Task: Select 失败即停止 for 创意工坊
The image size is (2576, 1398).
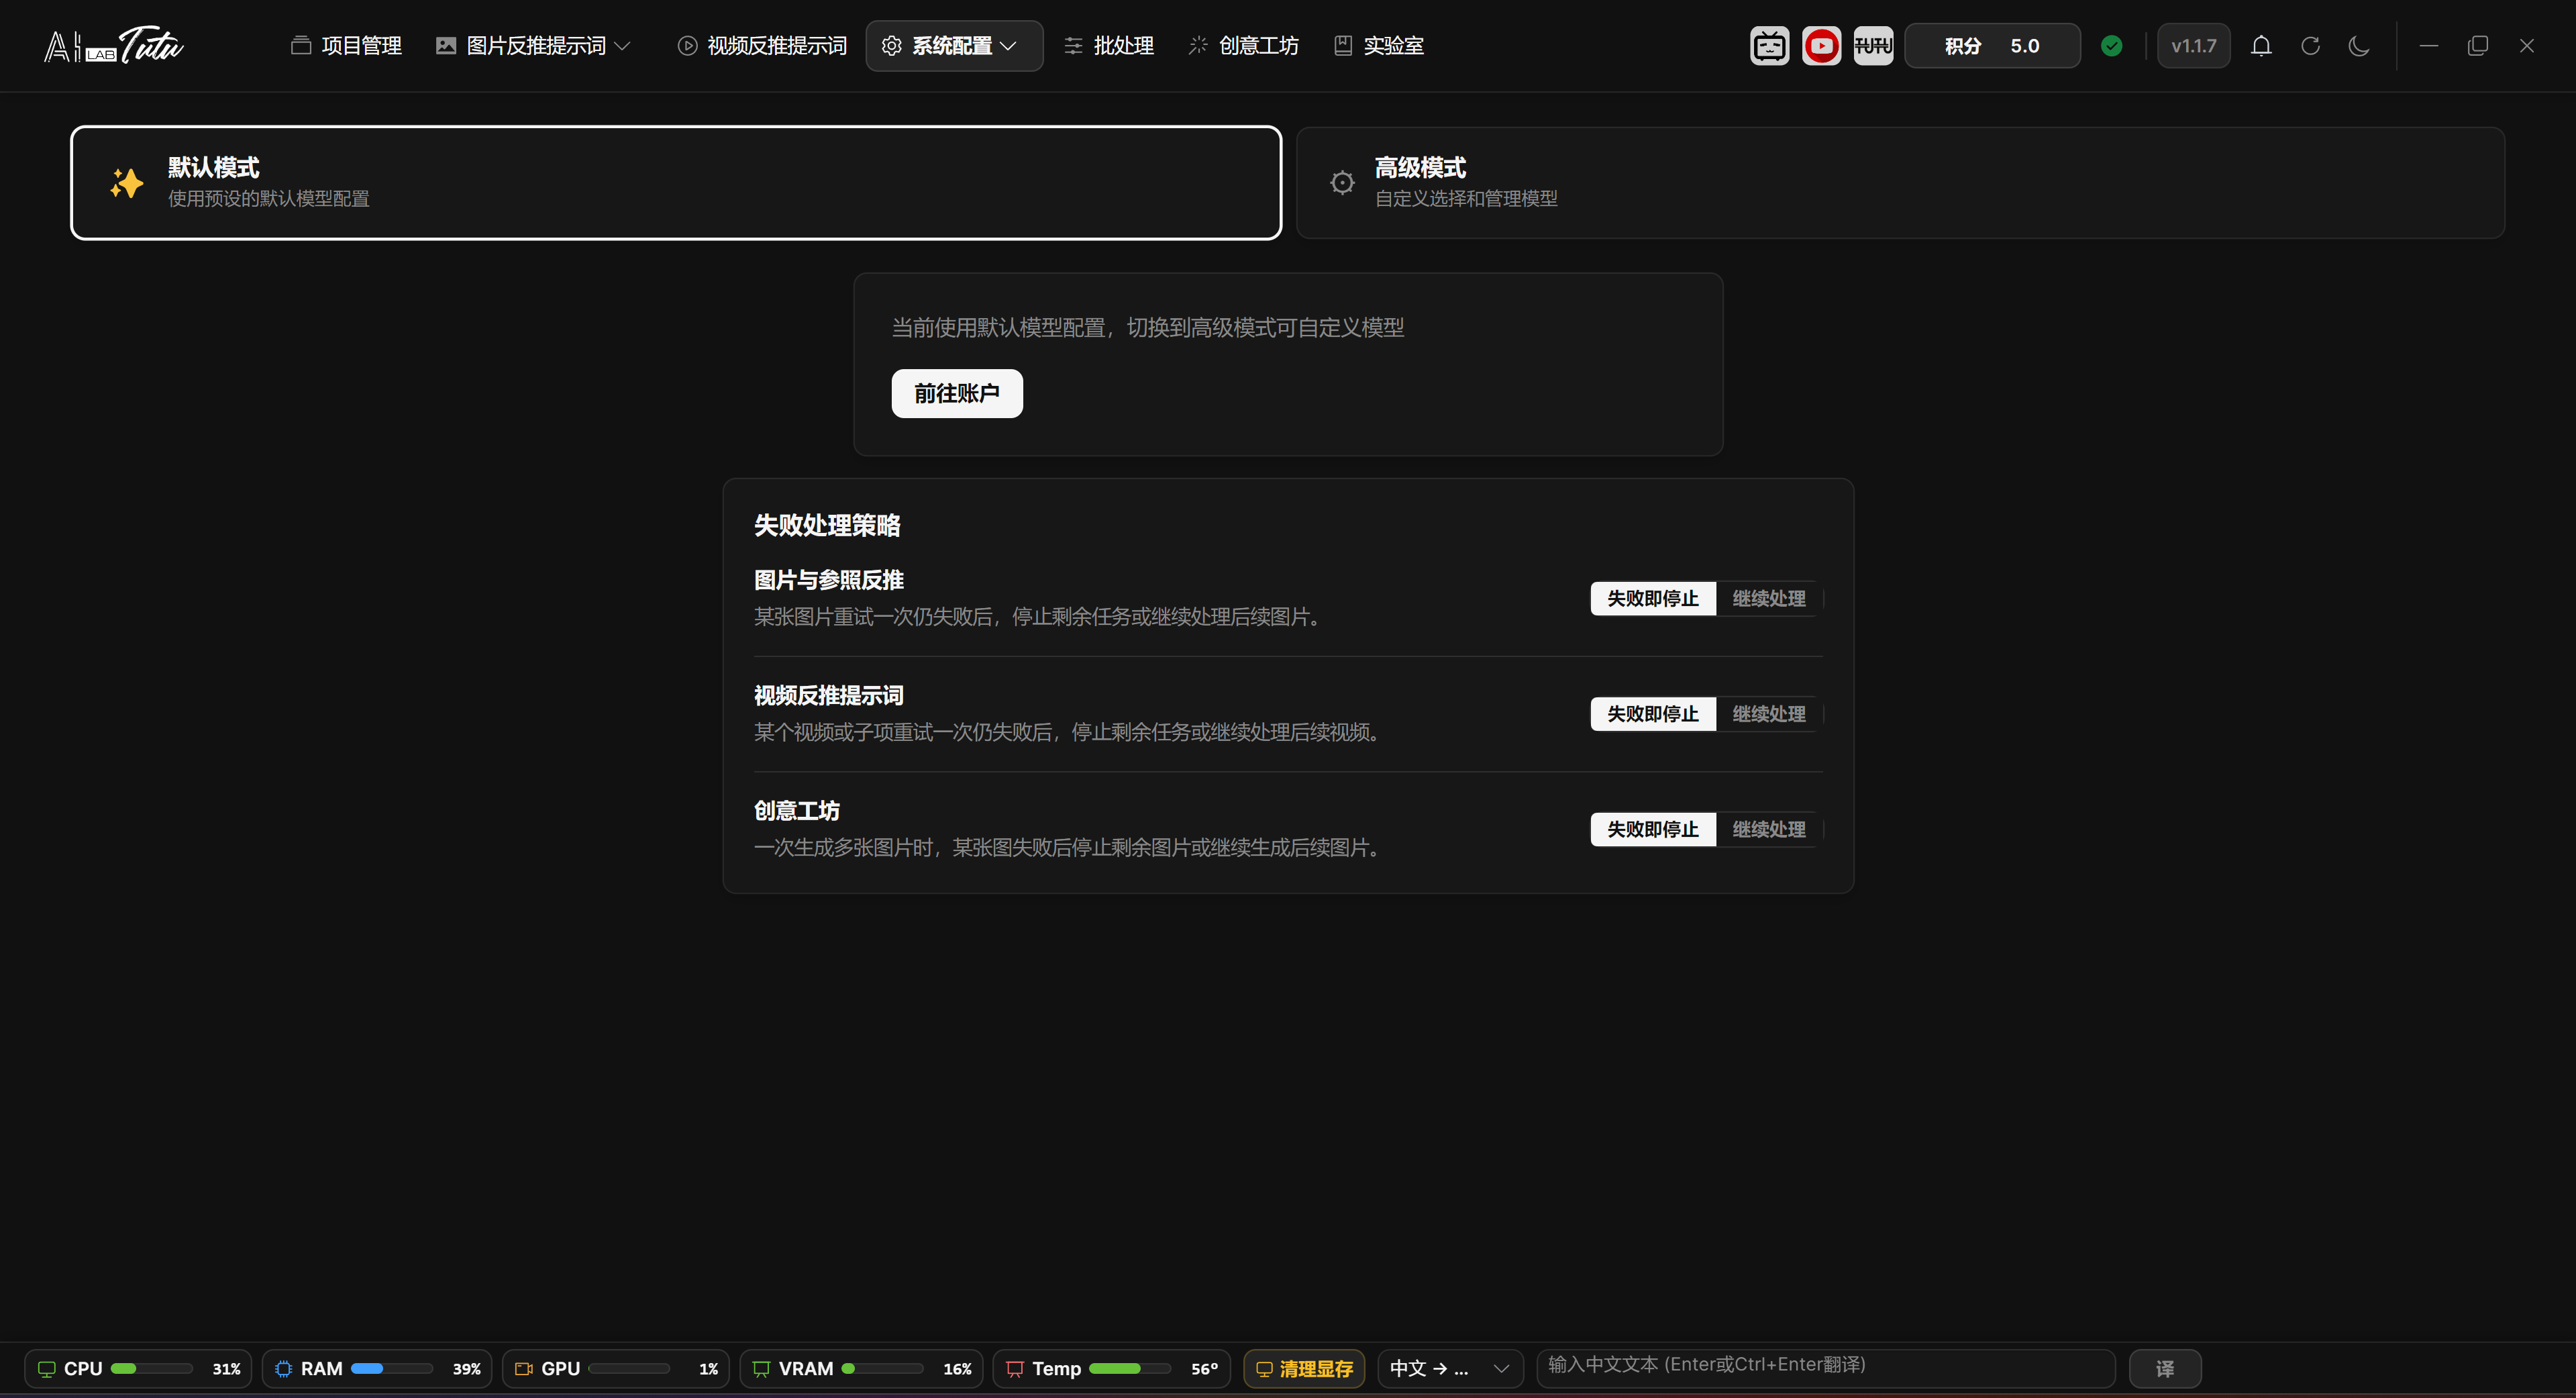Action: 1653,829
